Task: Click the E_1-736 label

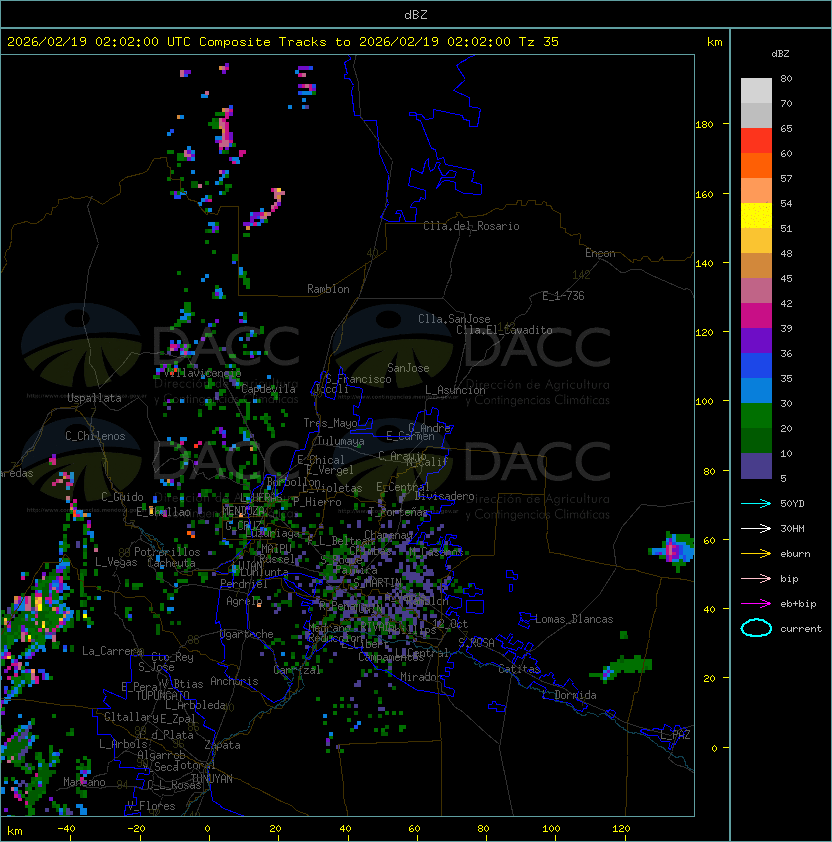Action: (563, 296)
